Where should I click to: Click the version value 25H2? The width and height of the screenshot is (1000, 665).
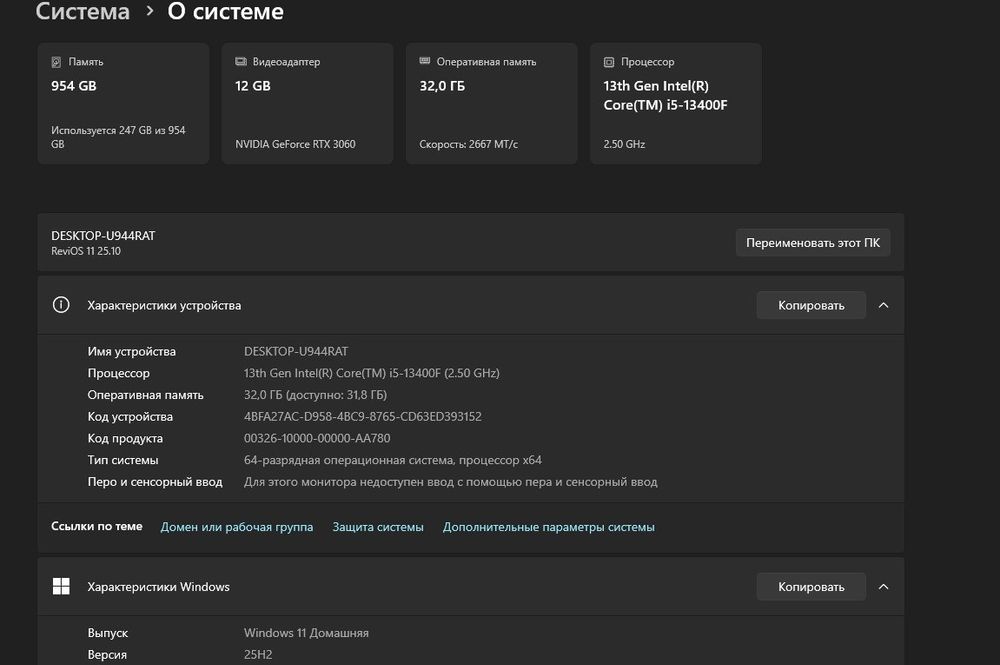258,655
